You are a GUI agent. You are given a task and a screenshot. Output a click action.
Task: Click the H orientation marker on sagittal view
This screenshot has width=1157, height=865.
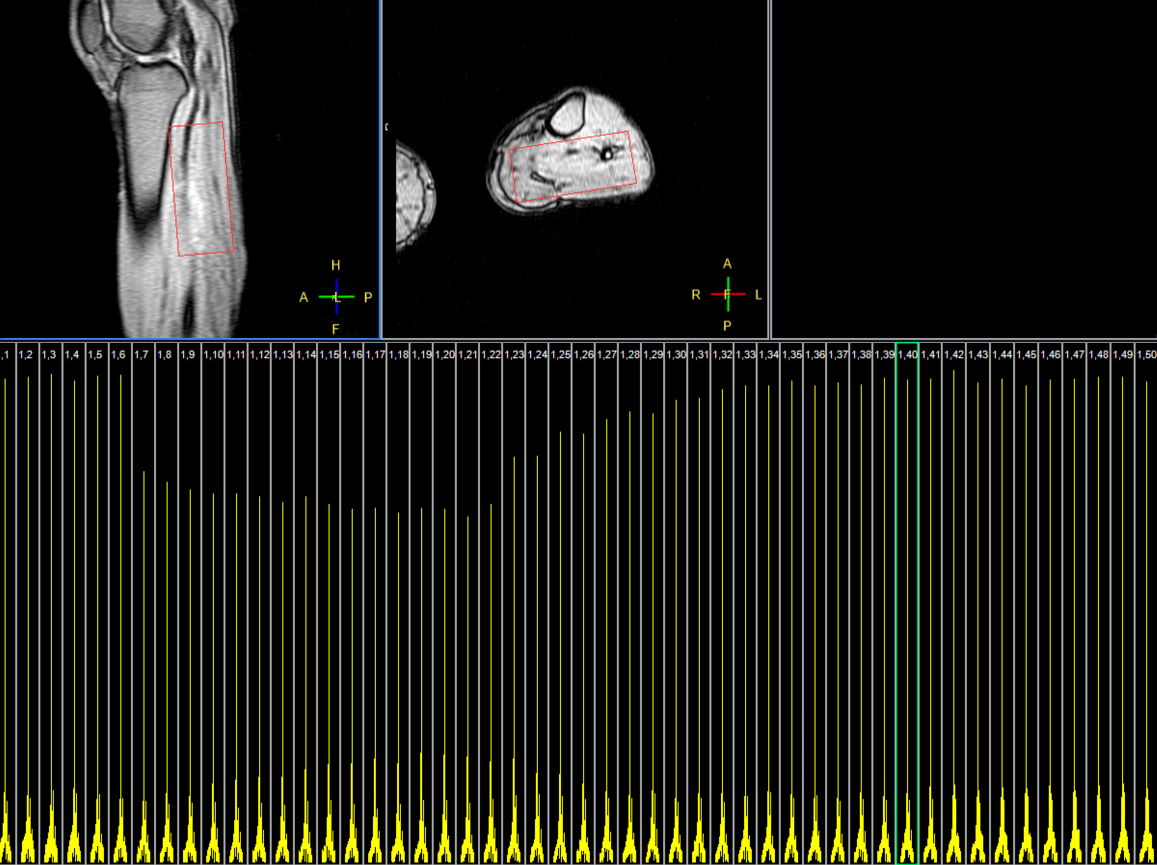335,266
